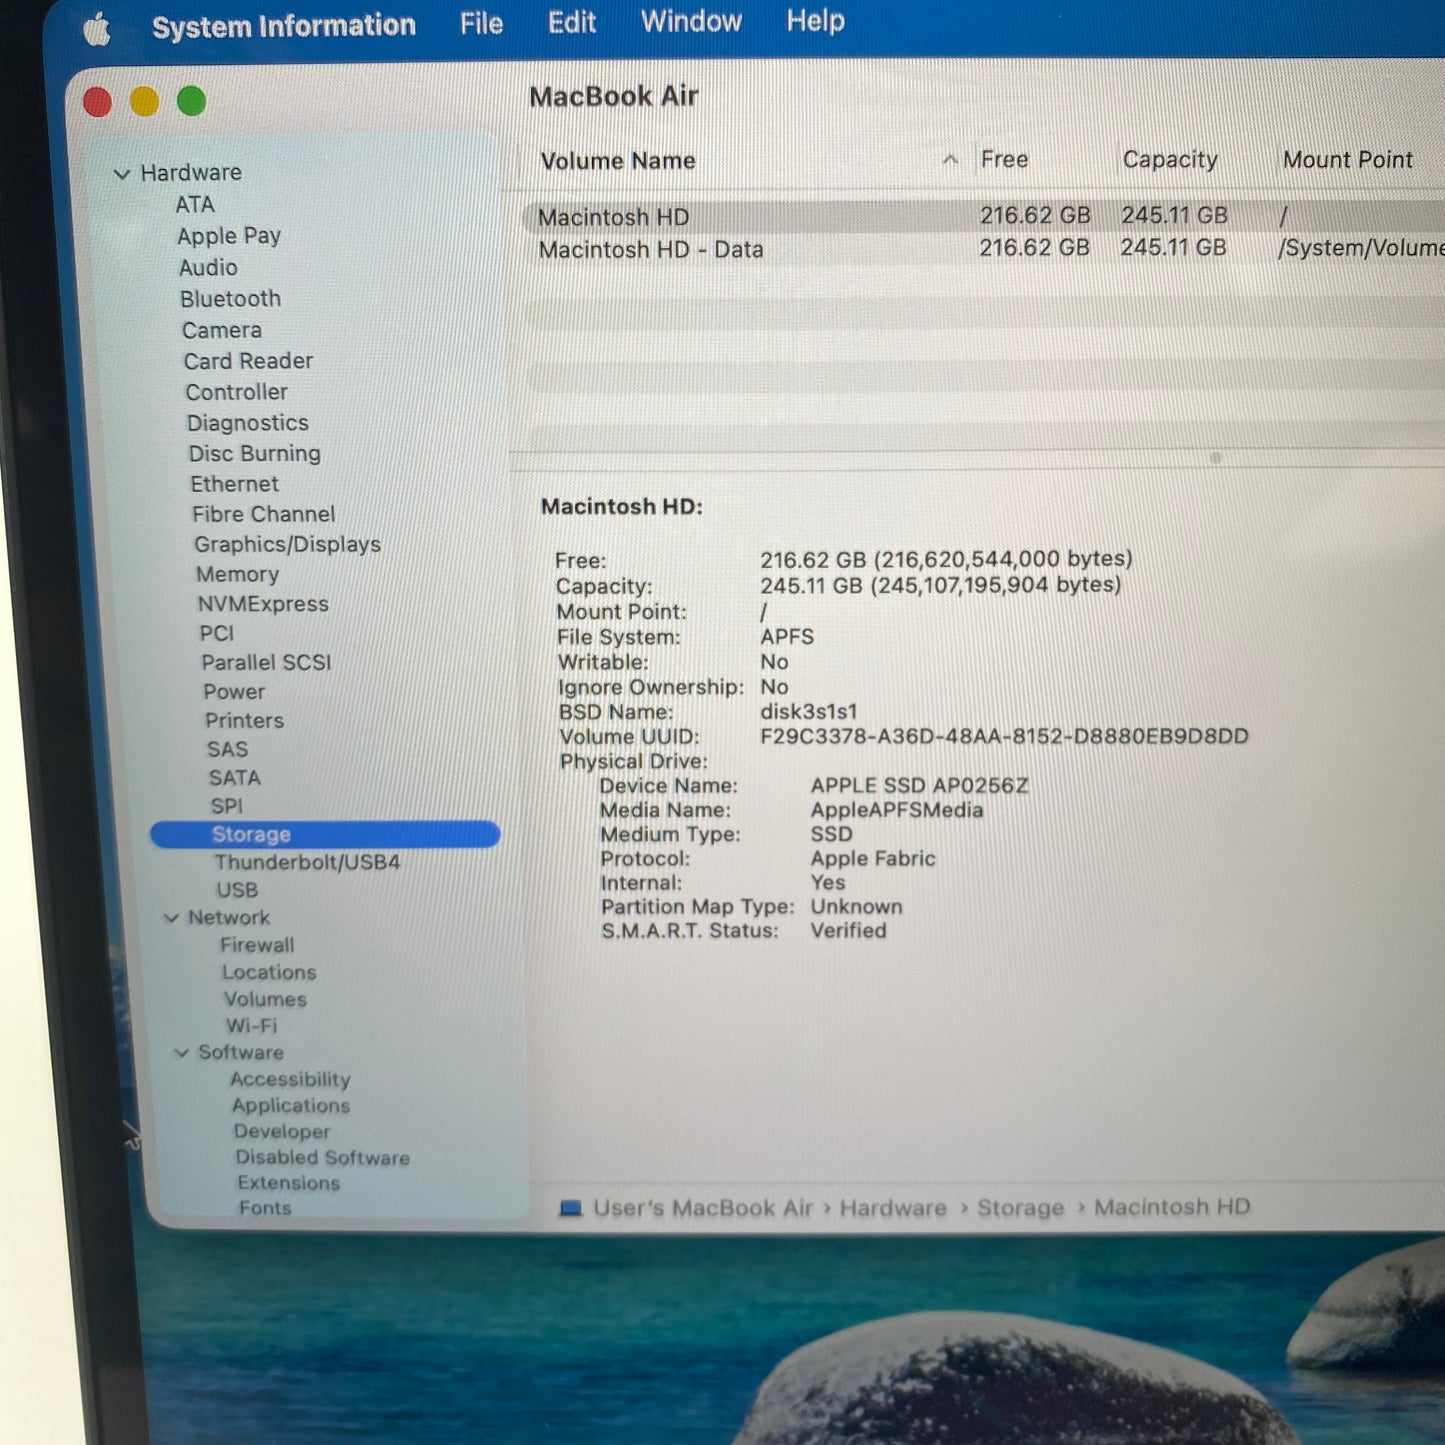Select Diagnostics in the sidebar

click(x=248, y=423)
